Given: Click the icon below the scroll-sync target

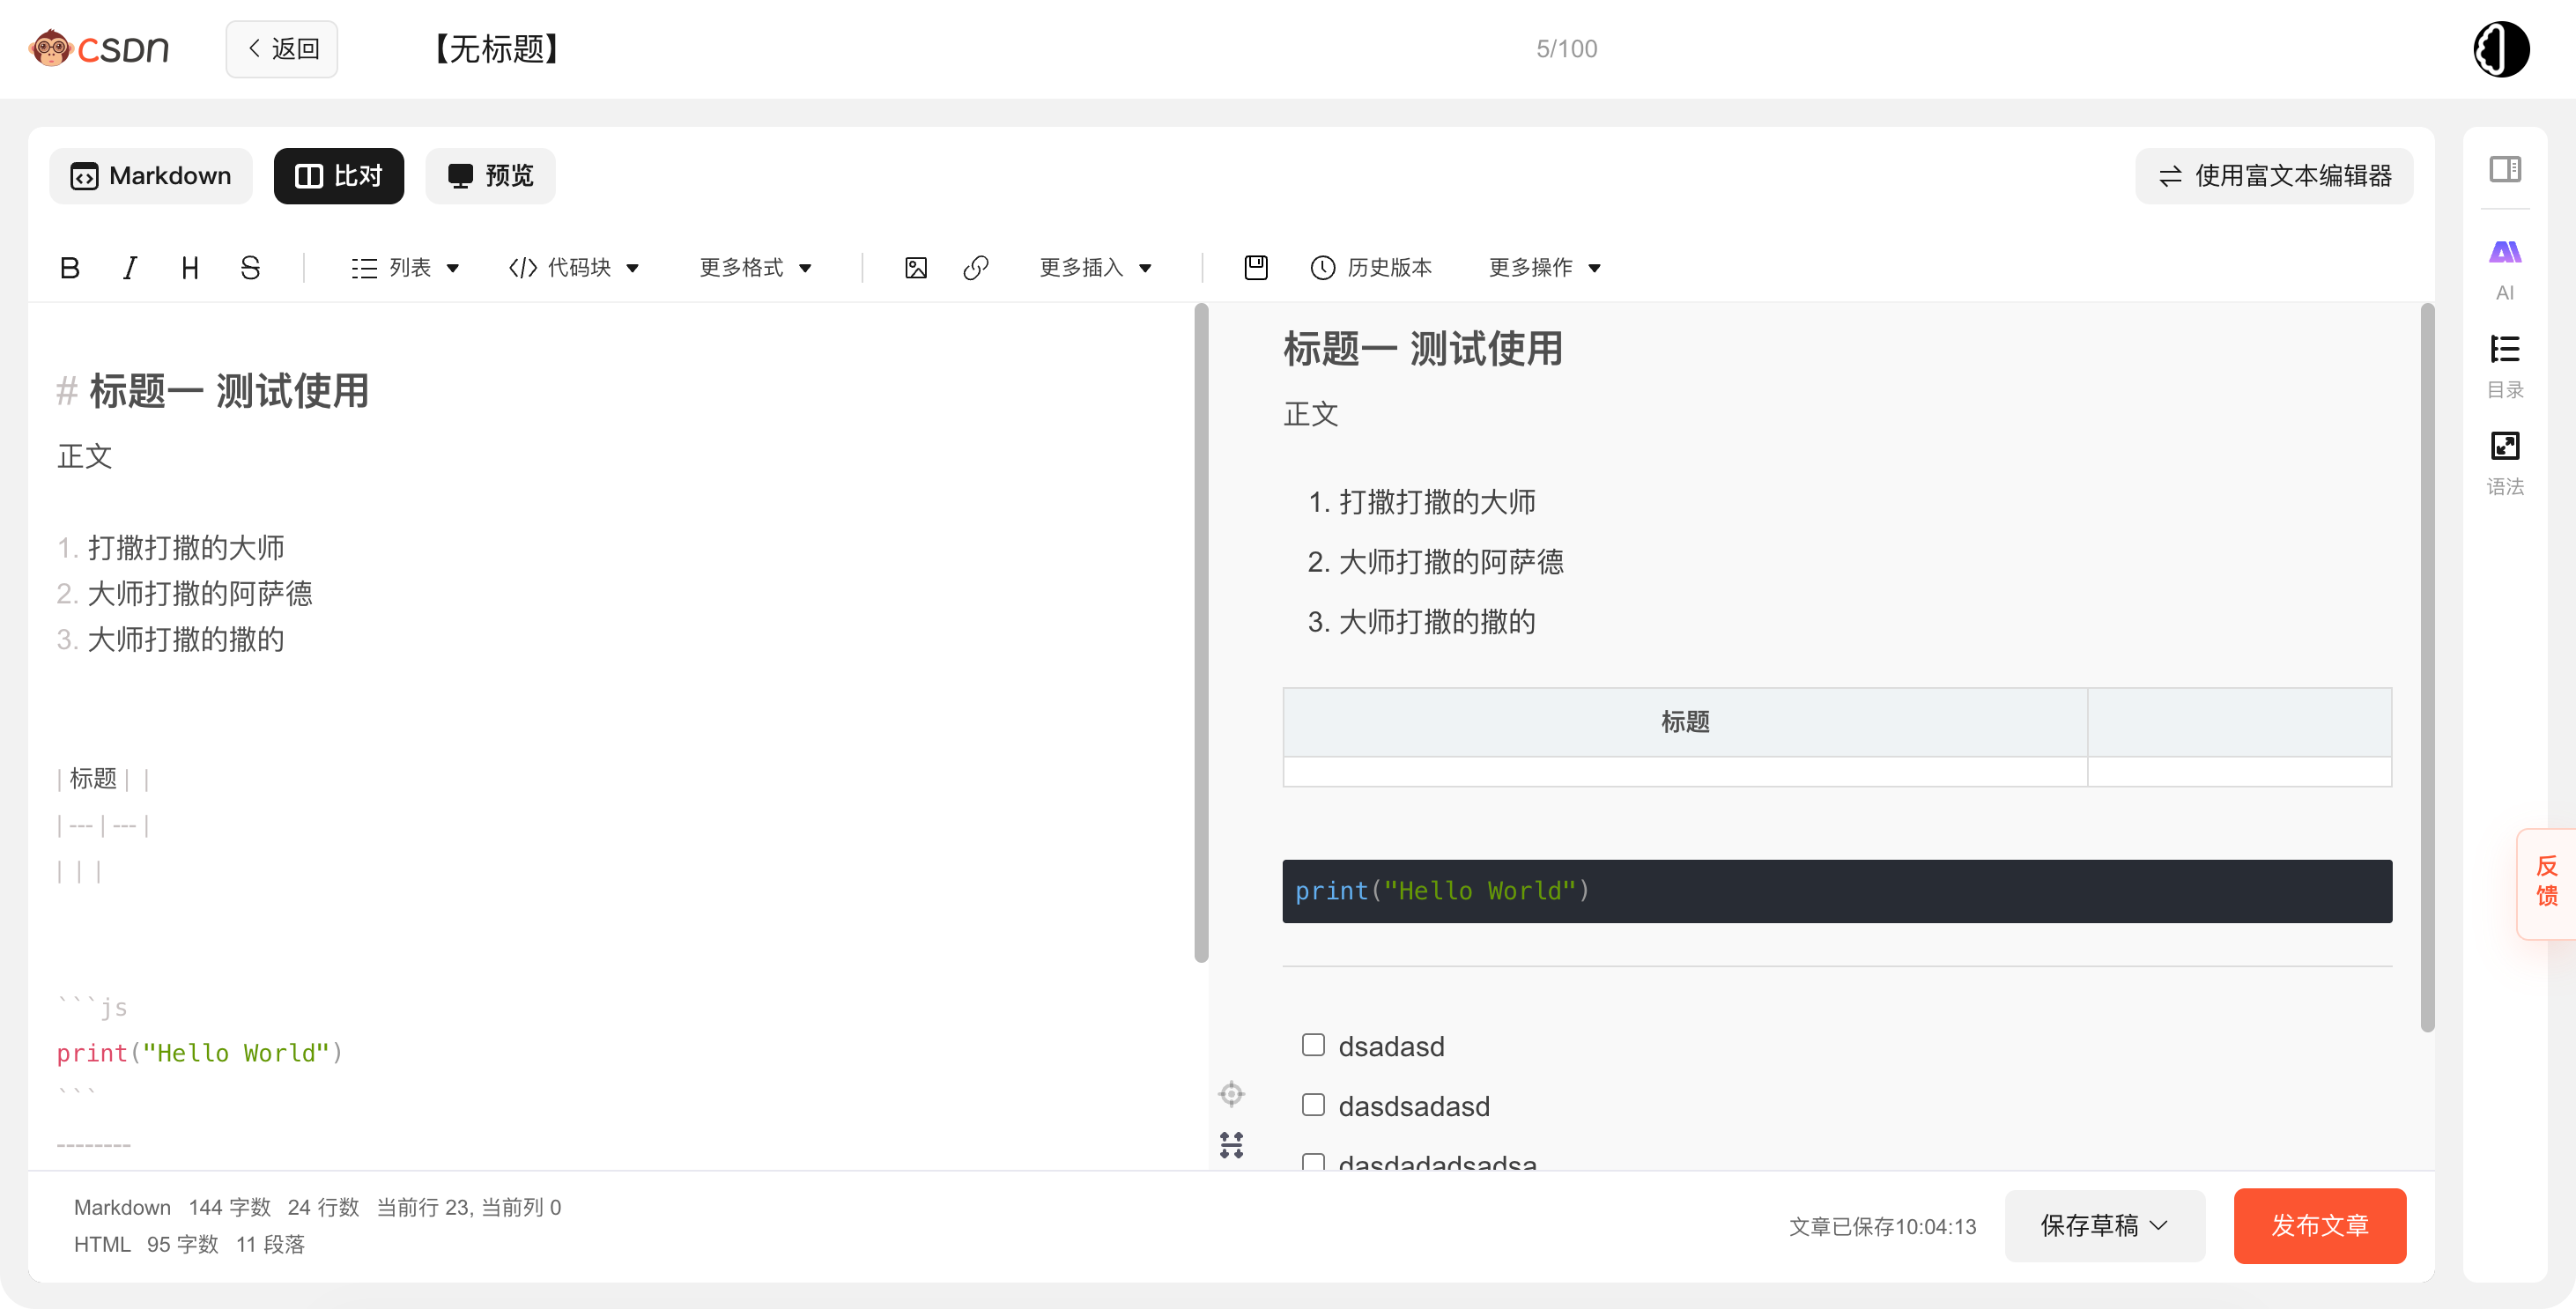Looking at the screenshot, I should 1231,1144.
